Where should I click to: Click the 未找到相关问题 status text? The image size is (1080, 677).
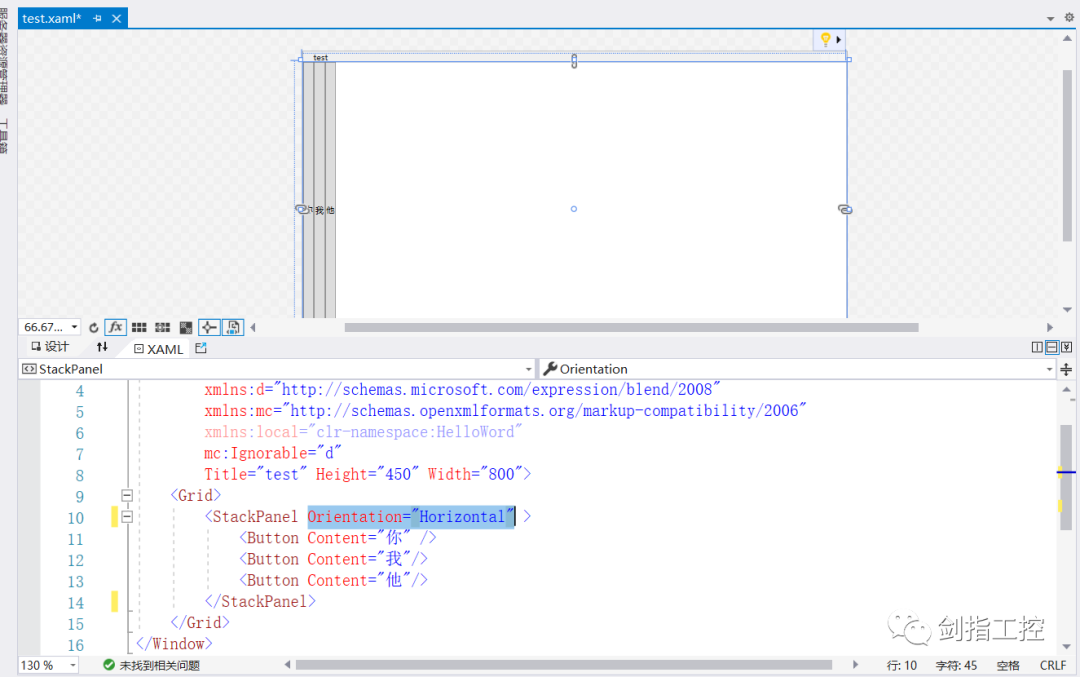159,665
